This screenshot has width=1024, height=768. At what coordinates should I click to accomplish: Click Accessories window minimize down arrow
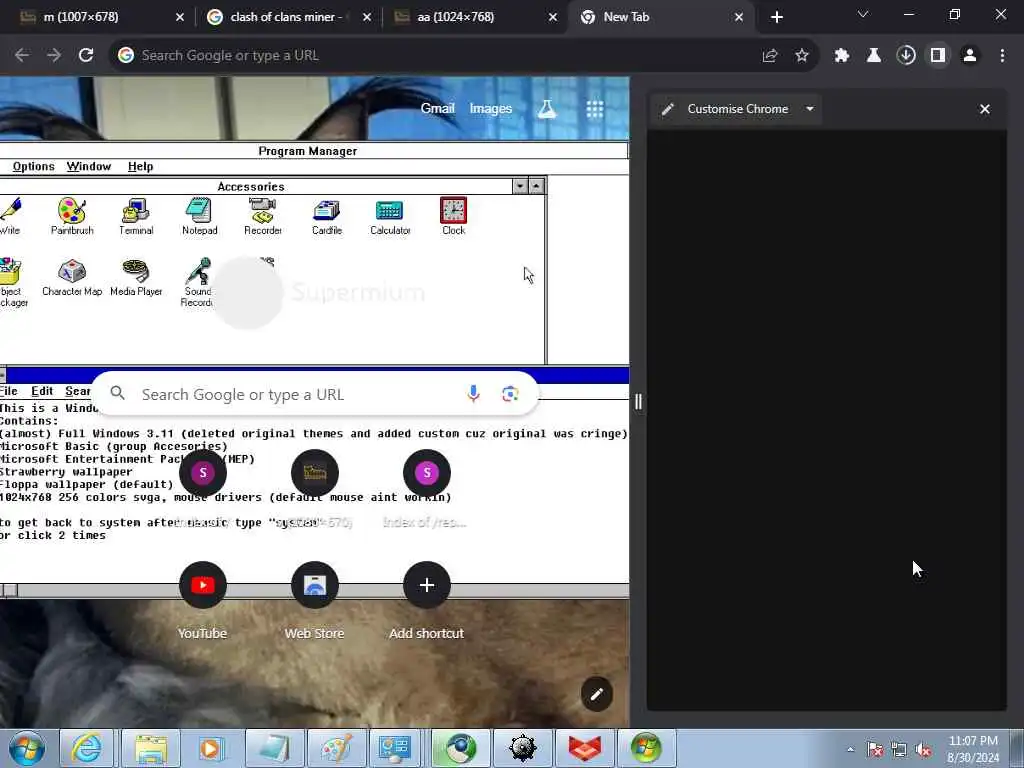tap(520, 186)
